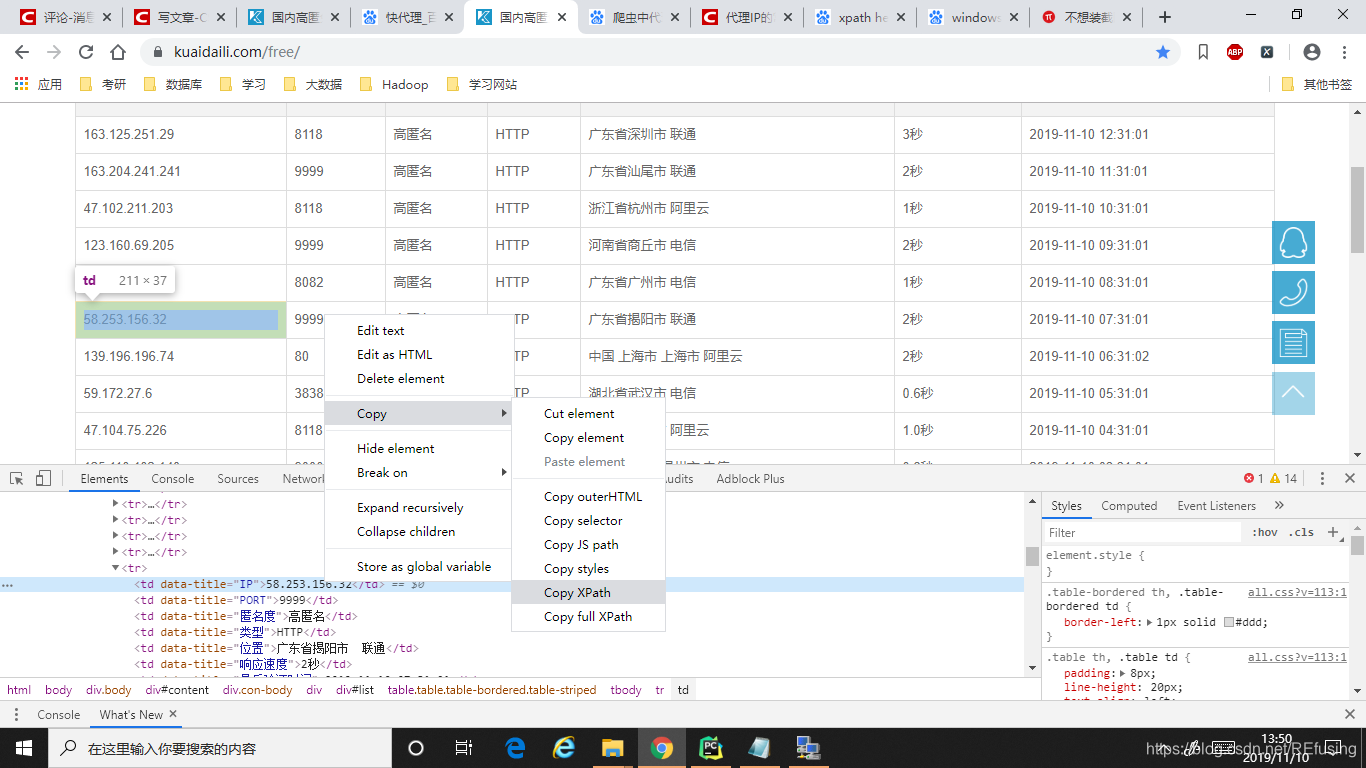Expand the Copy submenu arrow

(x=504, y=413)
